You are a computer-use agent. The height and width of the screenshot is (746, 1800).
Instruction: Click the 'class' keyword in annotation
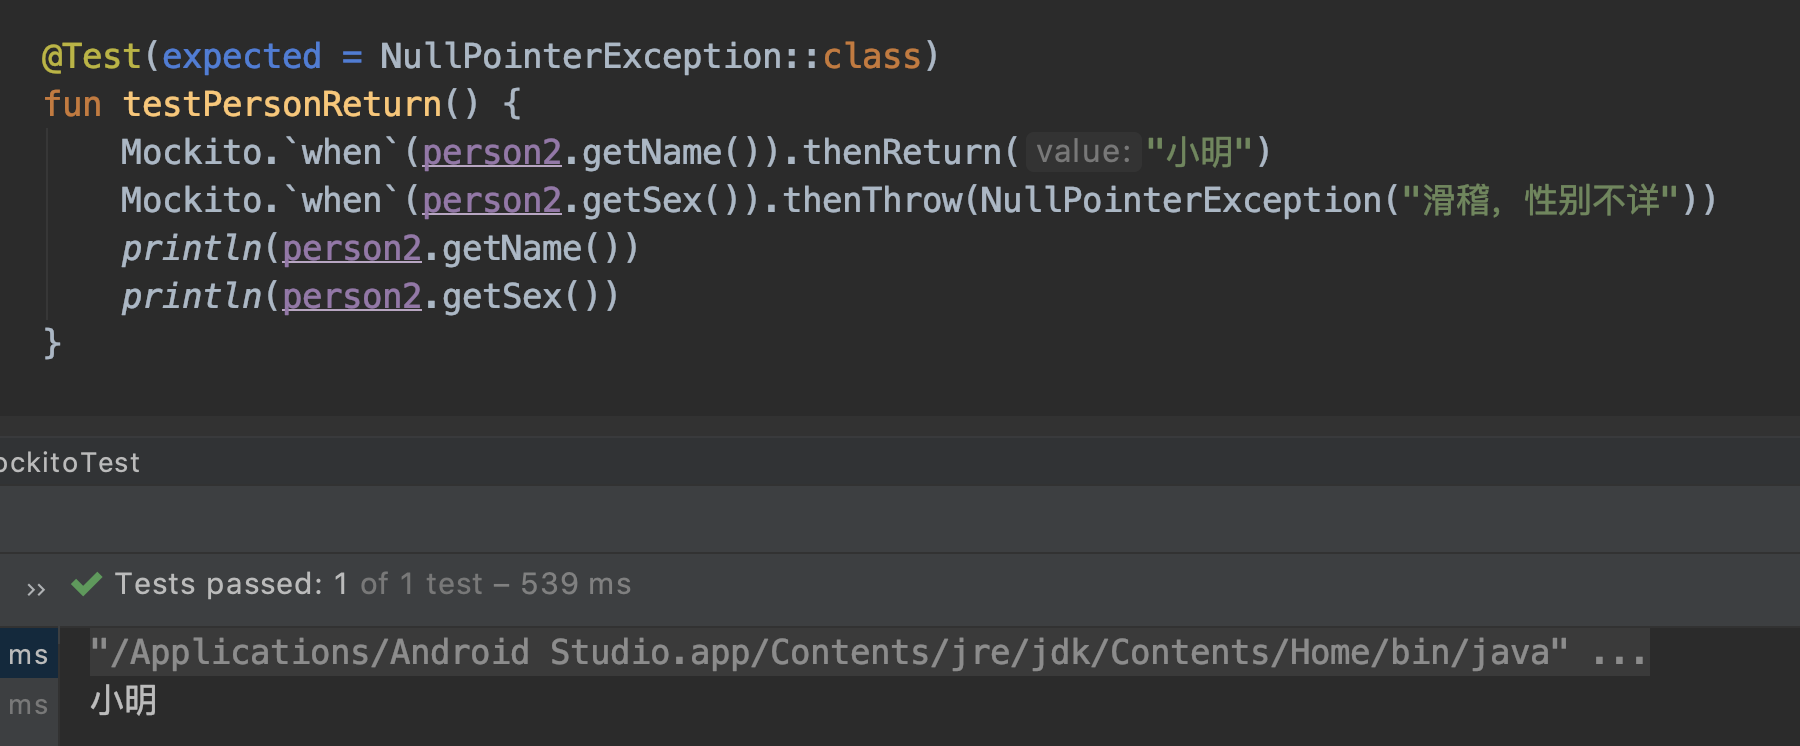click(872, 57)
